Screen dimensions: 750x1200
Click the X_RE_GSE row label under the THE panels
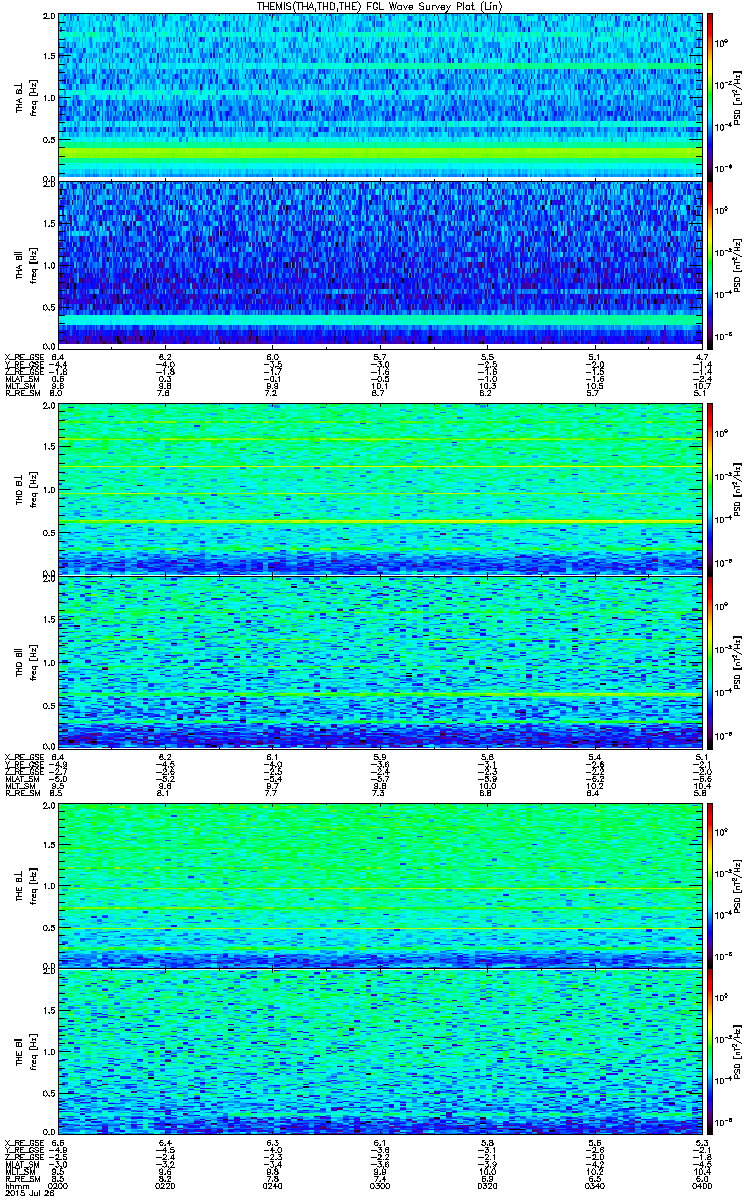point(22,1143)
